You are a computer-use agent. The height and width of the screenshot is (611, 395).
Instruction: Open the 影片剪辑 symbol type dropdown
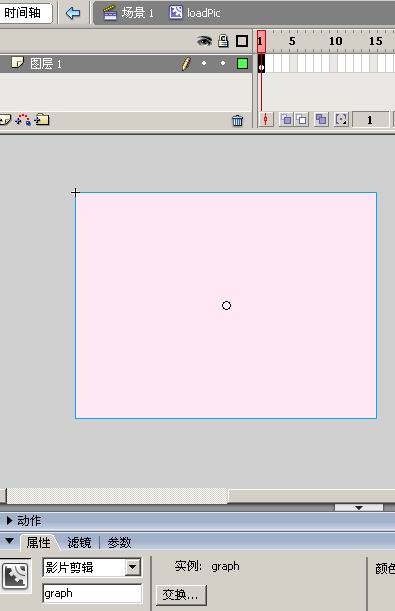(133, 567)
